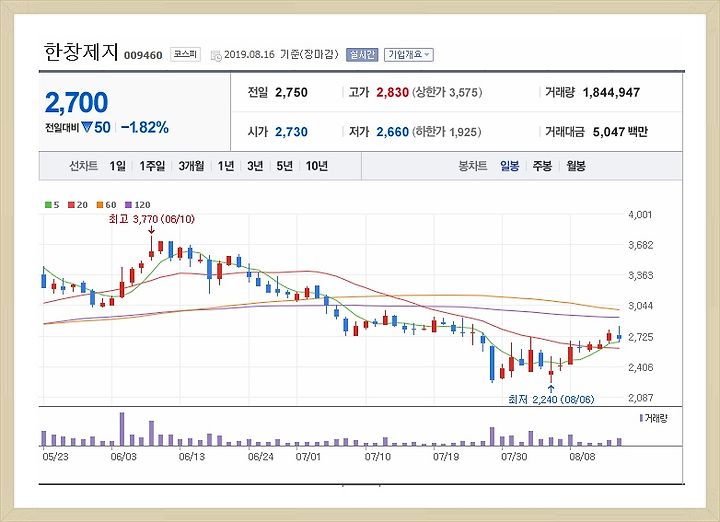Click the tallest volume bar near 06/03
This screenshot has height=522, width=720.
pos(122,429)
